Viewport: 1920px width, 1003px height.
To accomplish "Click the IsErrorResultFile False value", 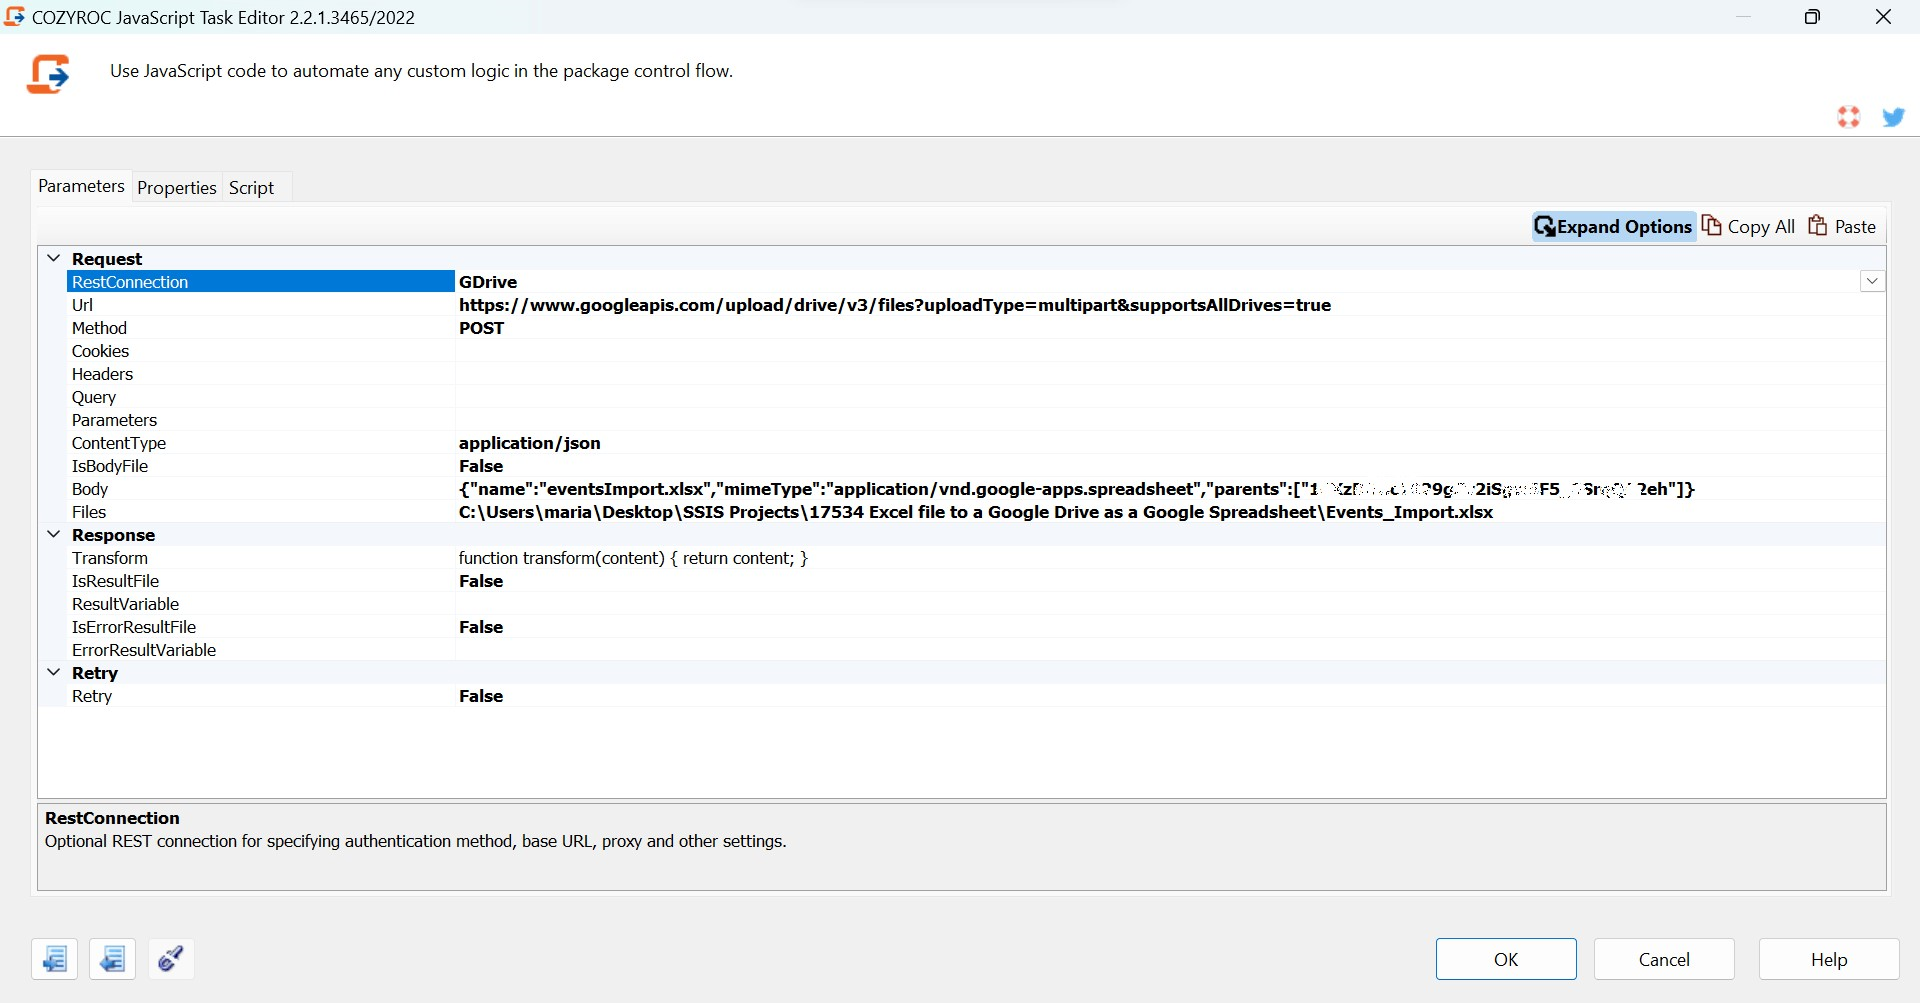I will pos(481,627).
